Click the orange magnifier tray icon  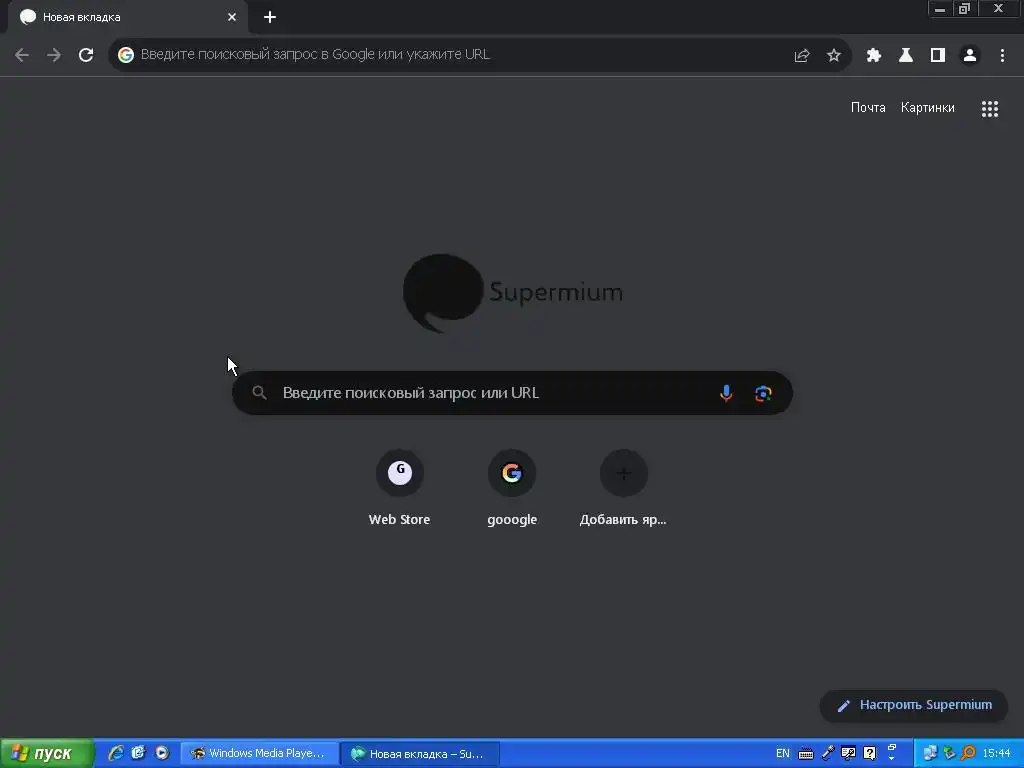click(x=968, y=754)
